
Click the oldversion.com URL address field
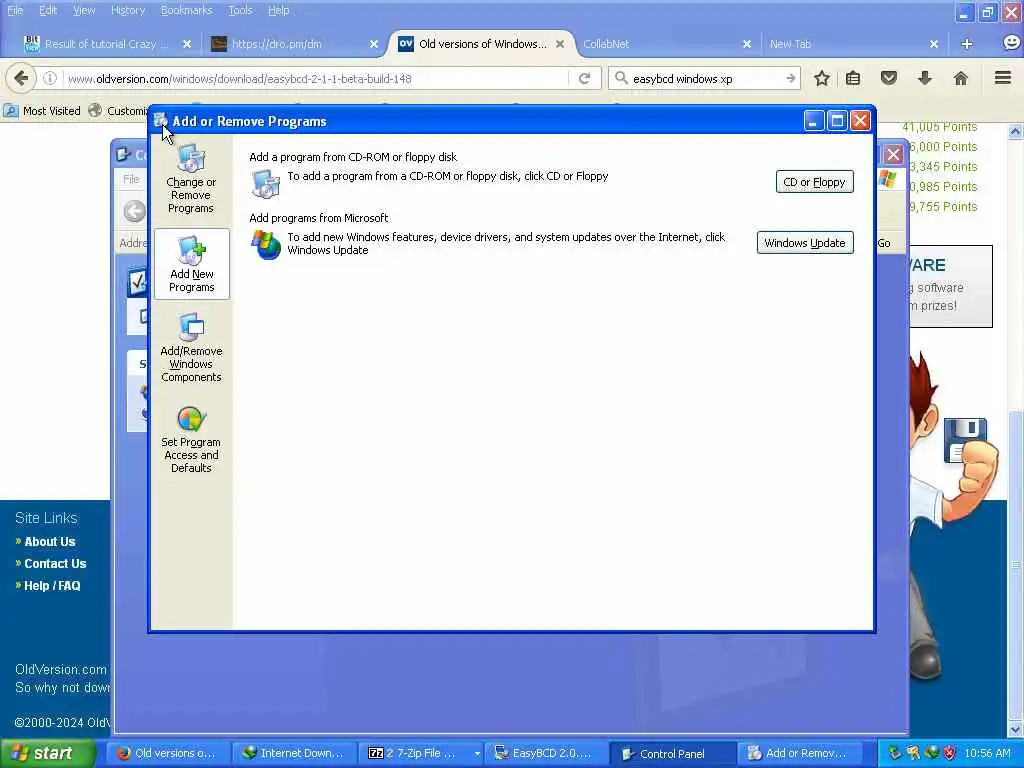click(x=313, y=79)
